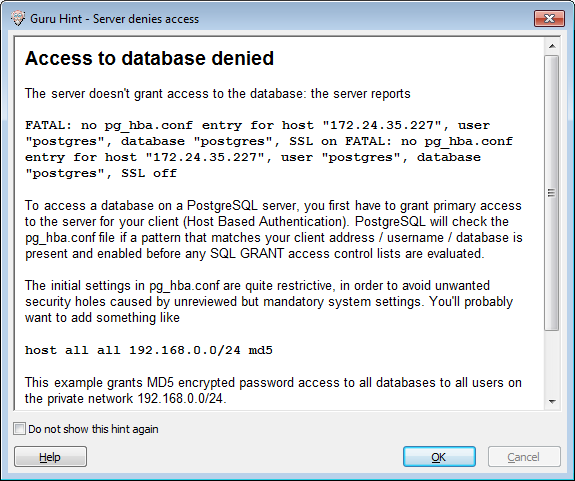The width and height of the screenshot is (575, 481).
Task: Click the 'Guru Hint - Server denies access' title text
Action: point(114,19)
